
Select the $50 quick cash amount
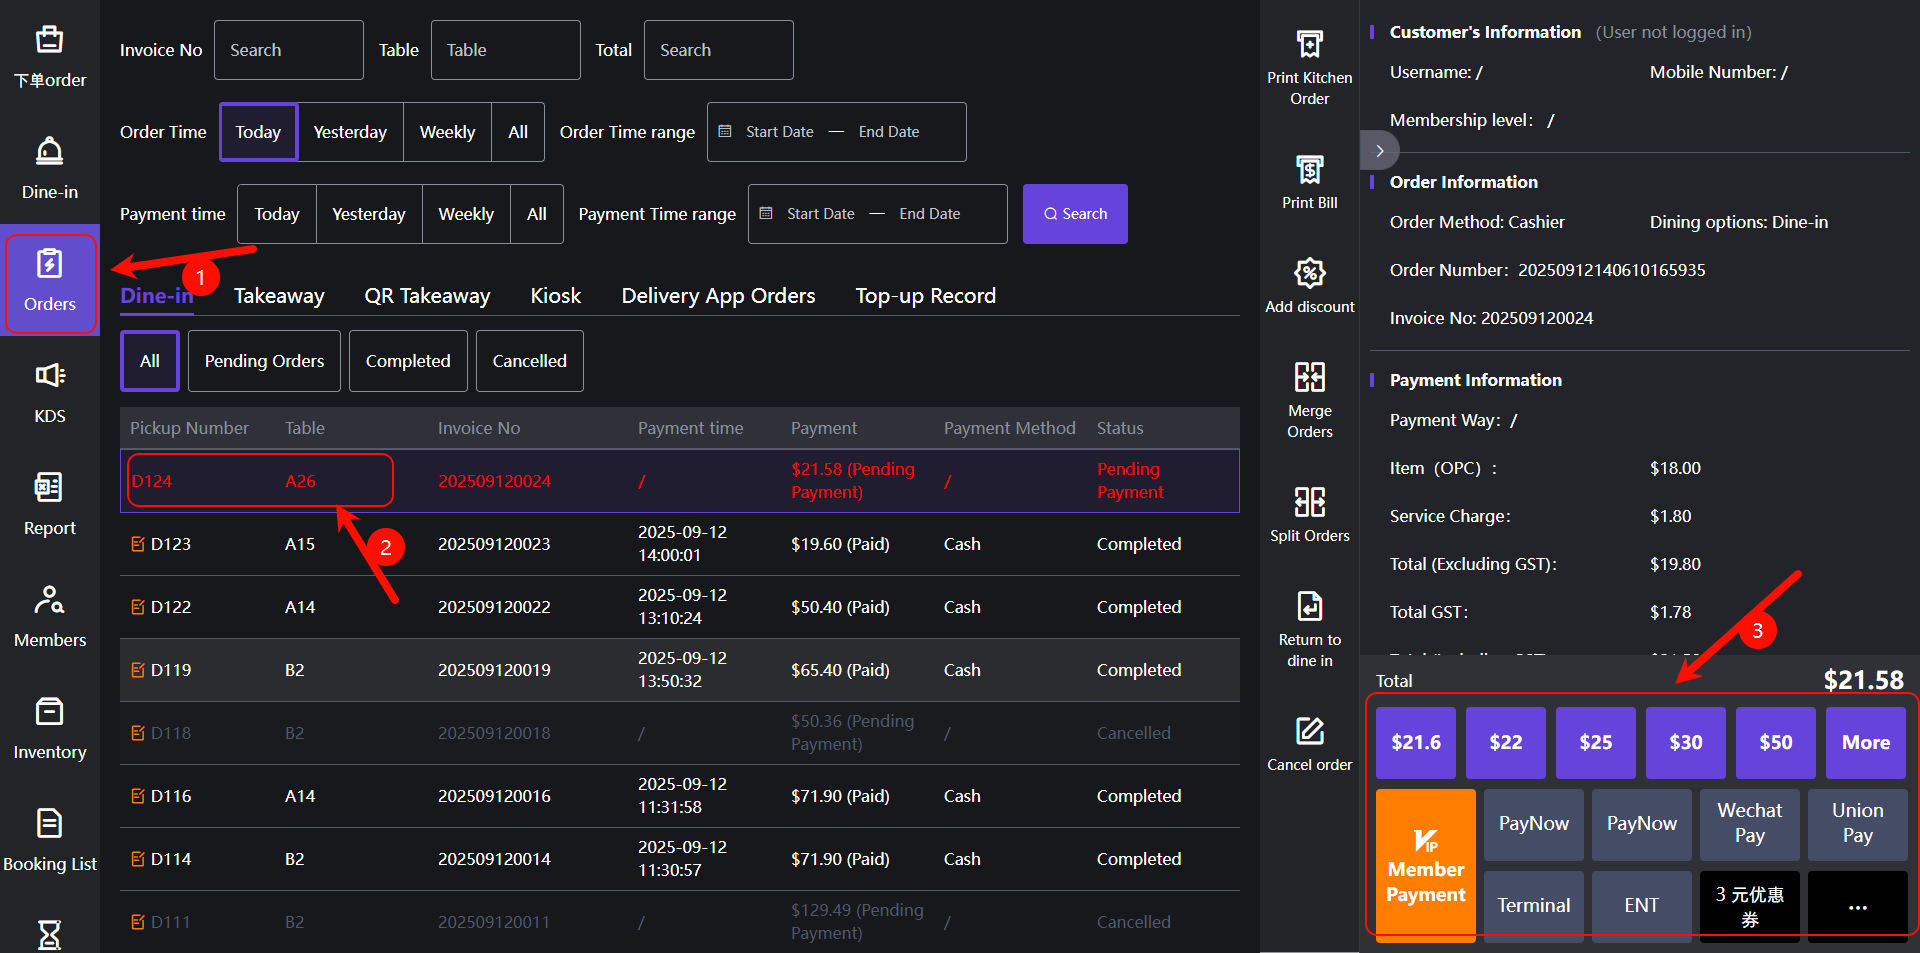pos(1775,742)
